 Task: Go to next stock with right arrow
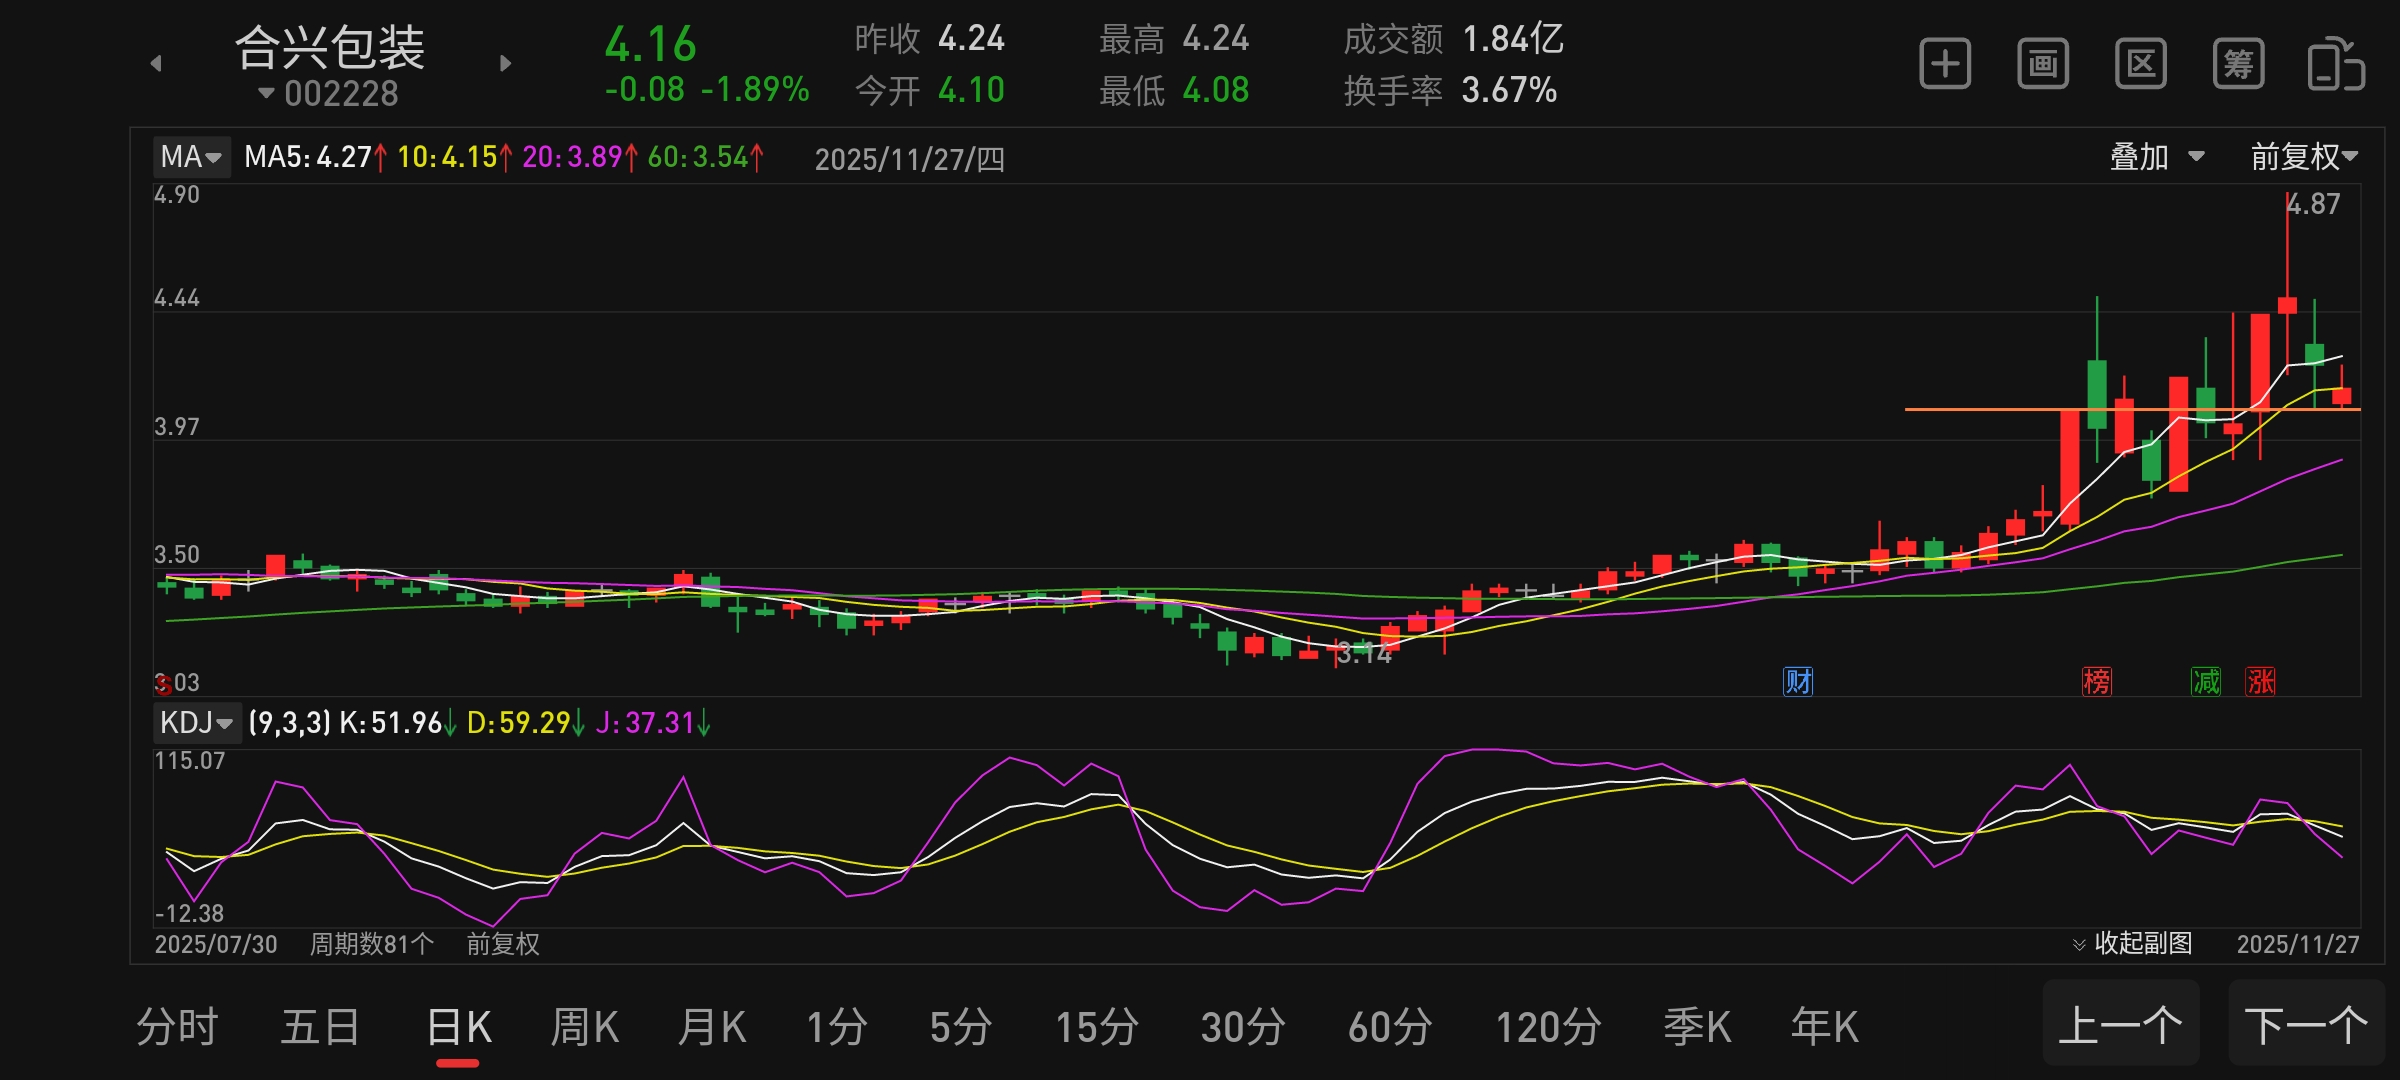click(x=505, y=63)
